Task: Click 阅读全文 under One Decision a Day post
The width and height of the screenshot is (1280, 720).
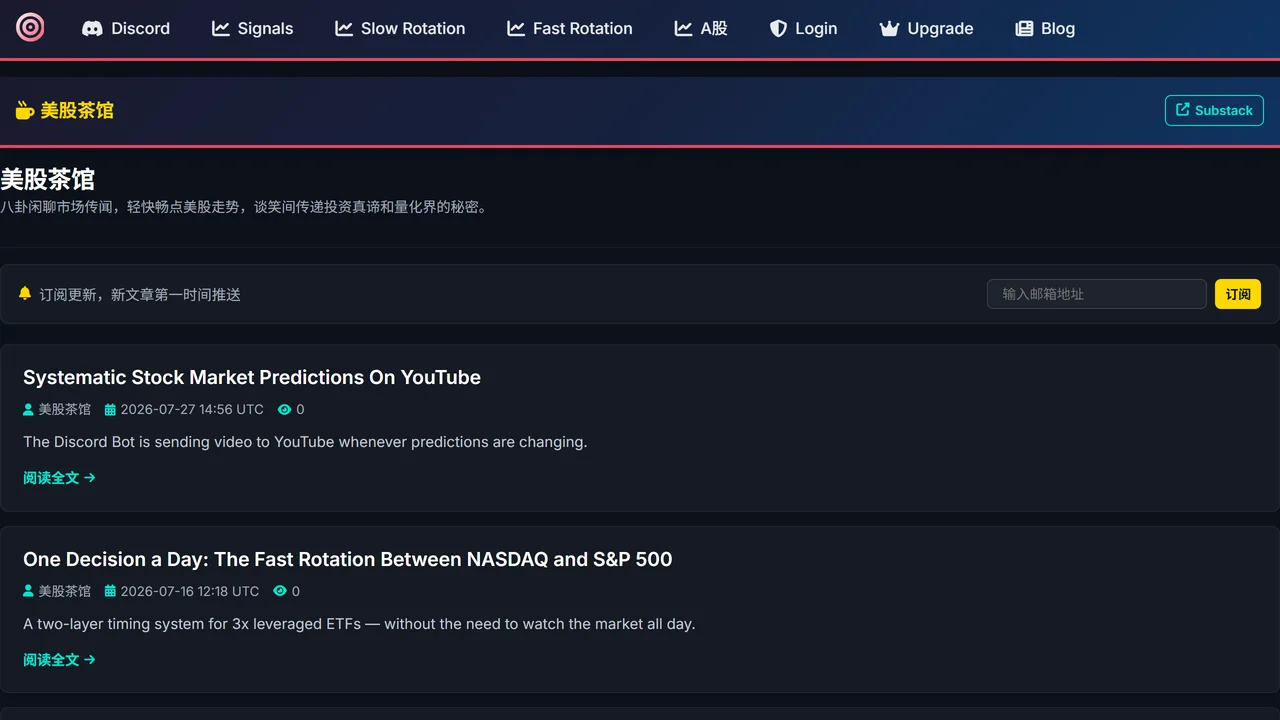Action: pos(59,660)
